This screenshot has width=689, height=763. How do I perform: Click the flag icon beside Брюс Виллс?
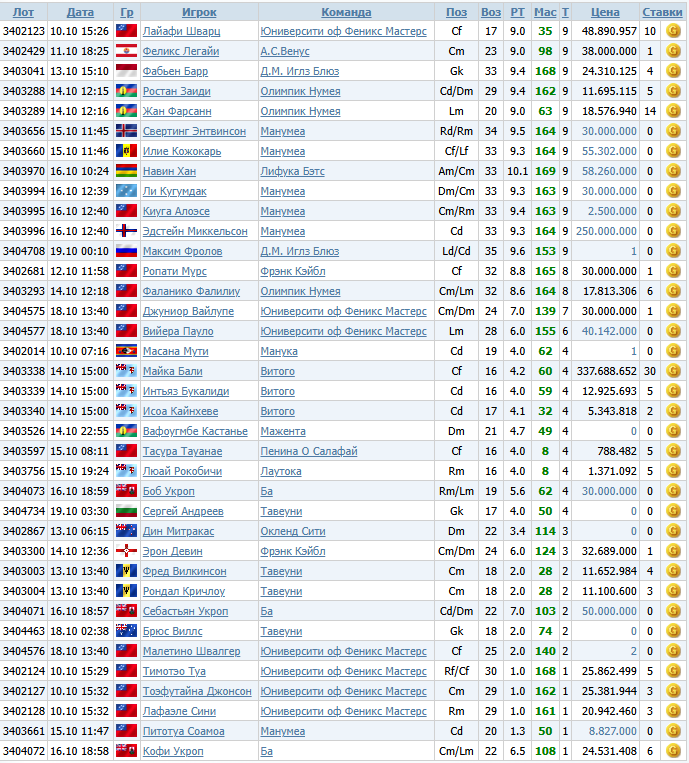point(126,631)
